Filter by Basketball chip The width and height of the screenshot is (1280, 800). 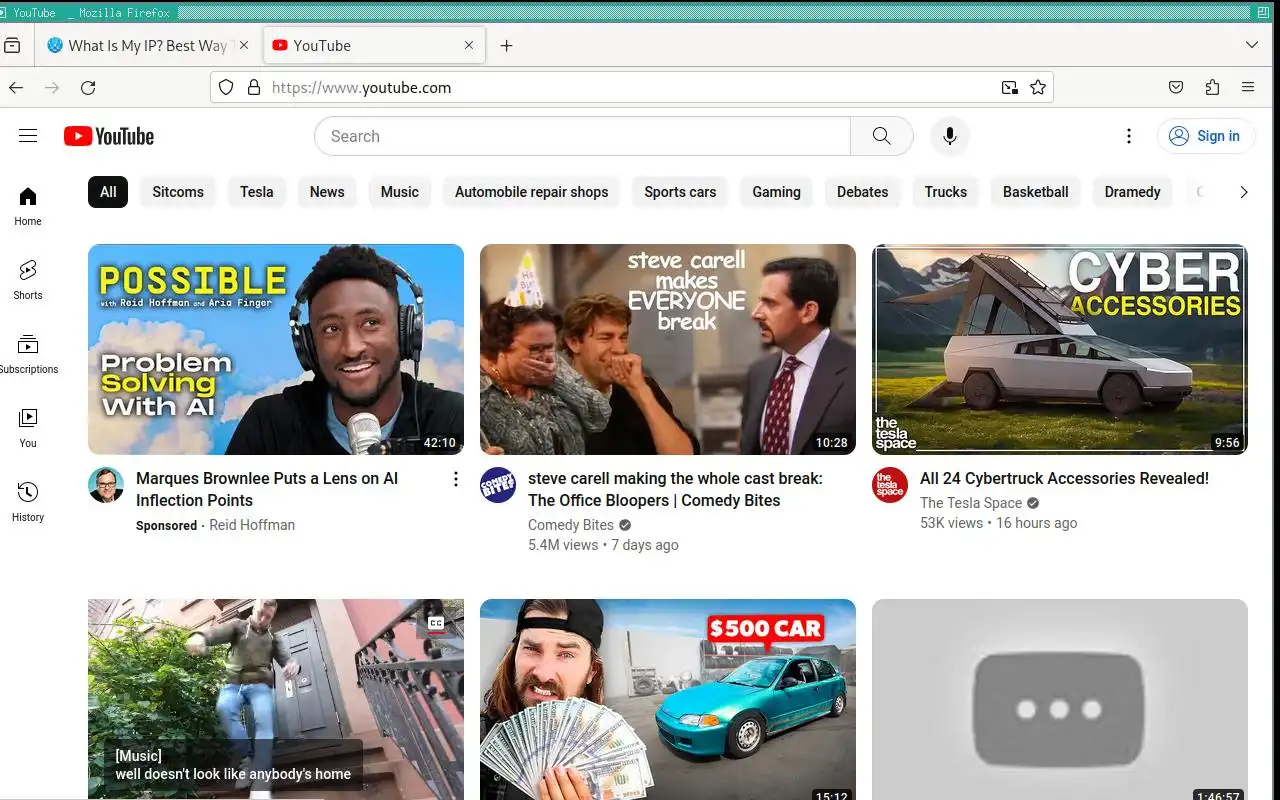coord(1036,192)
